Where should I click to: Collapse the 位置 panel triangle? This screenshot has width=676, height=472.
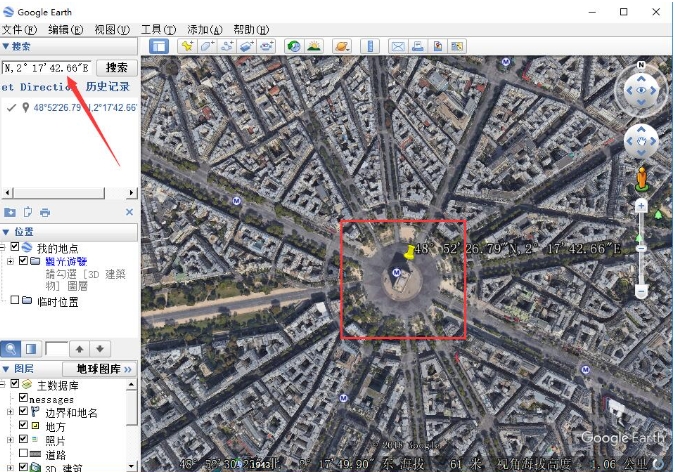tap(6, 232)
